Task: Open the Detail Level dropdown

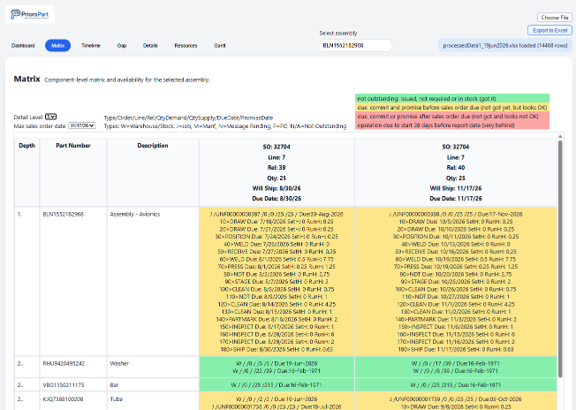Action: point(51,117)
